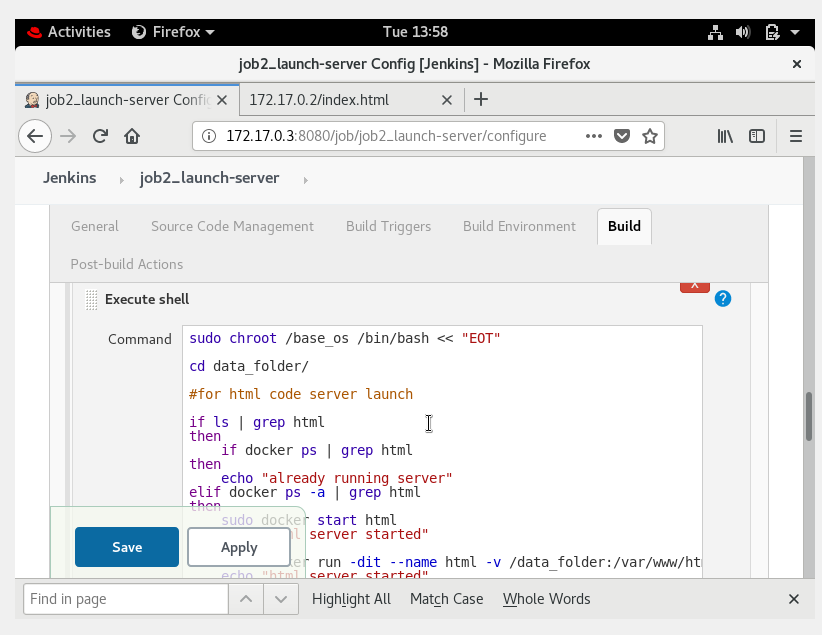View site information icon in address bar
Image resolution: width=822 pixels, height=635 pixels.
209,136
